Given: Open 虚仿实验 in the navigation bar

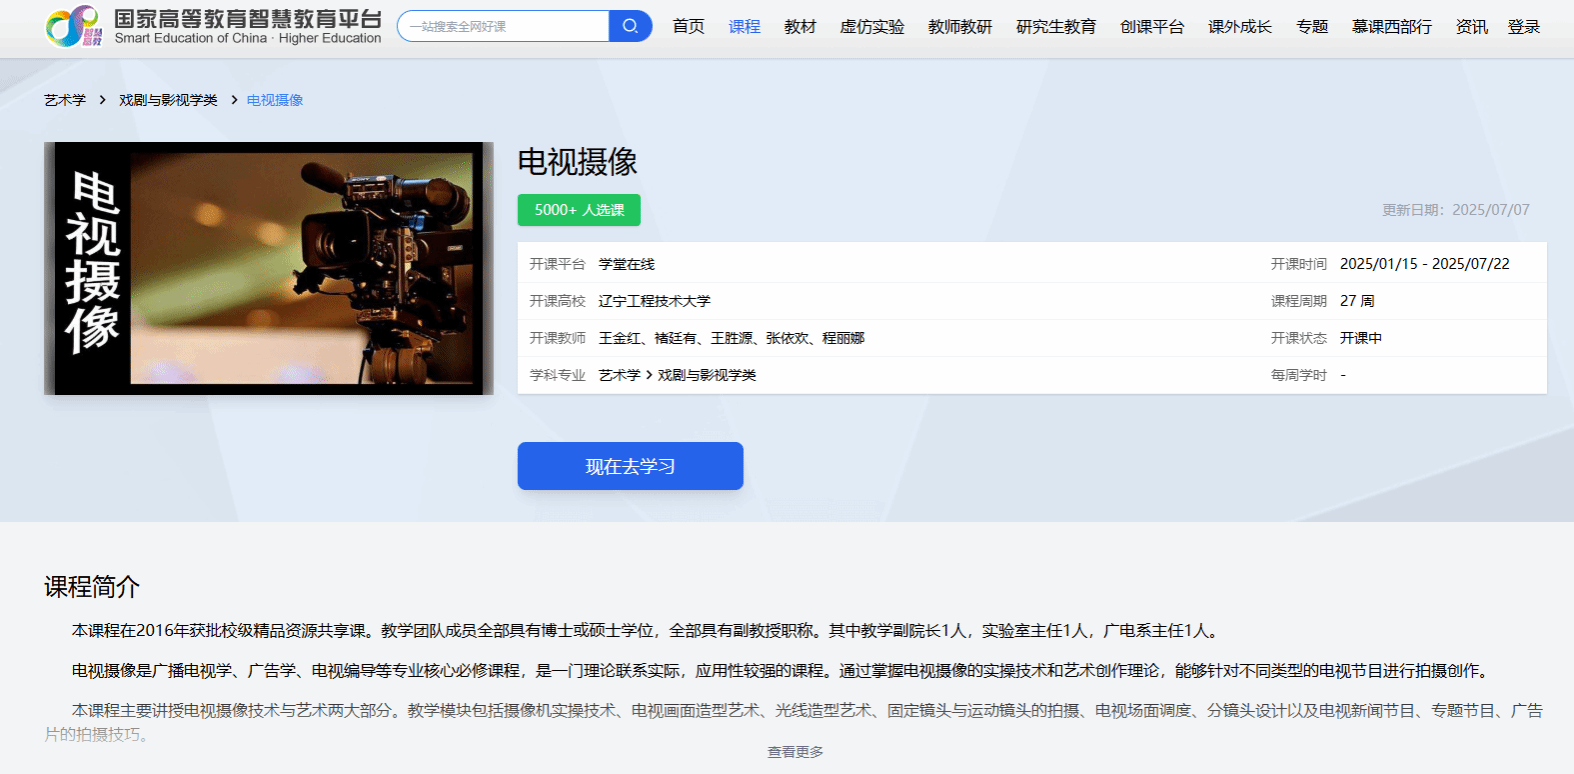Looking at the screenshot, I should [x=872, y=27].
